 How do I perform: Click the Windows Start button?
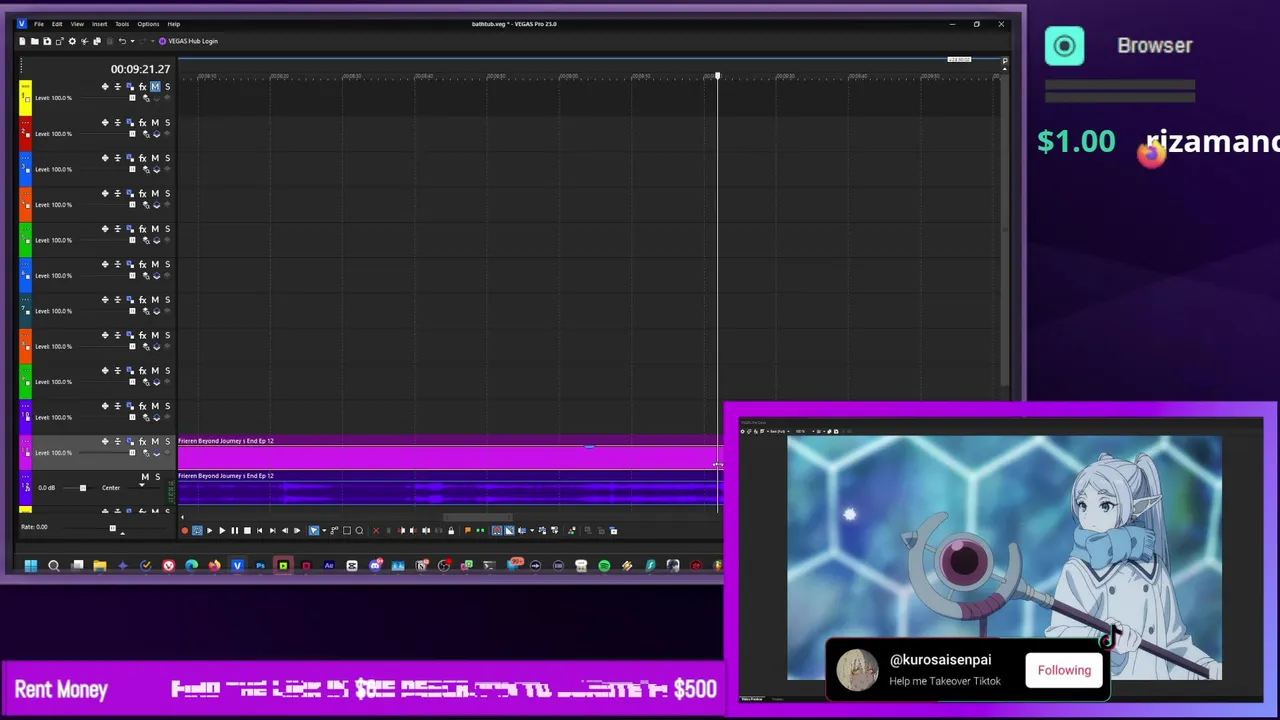pos(31,565)
